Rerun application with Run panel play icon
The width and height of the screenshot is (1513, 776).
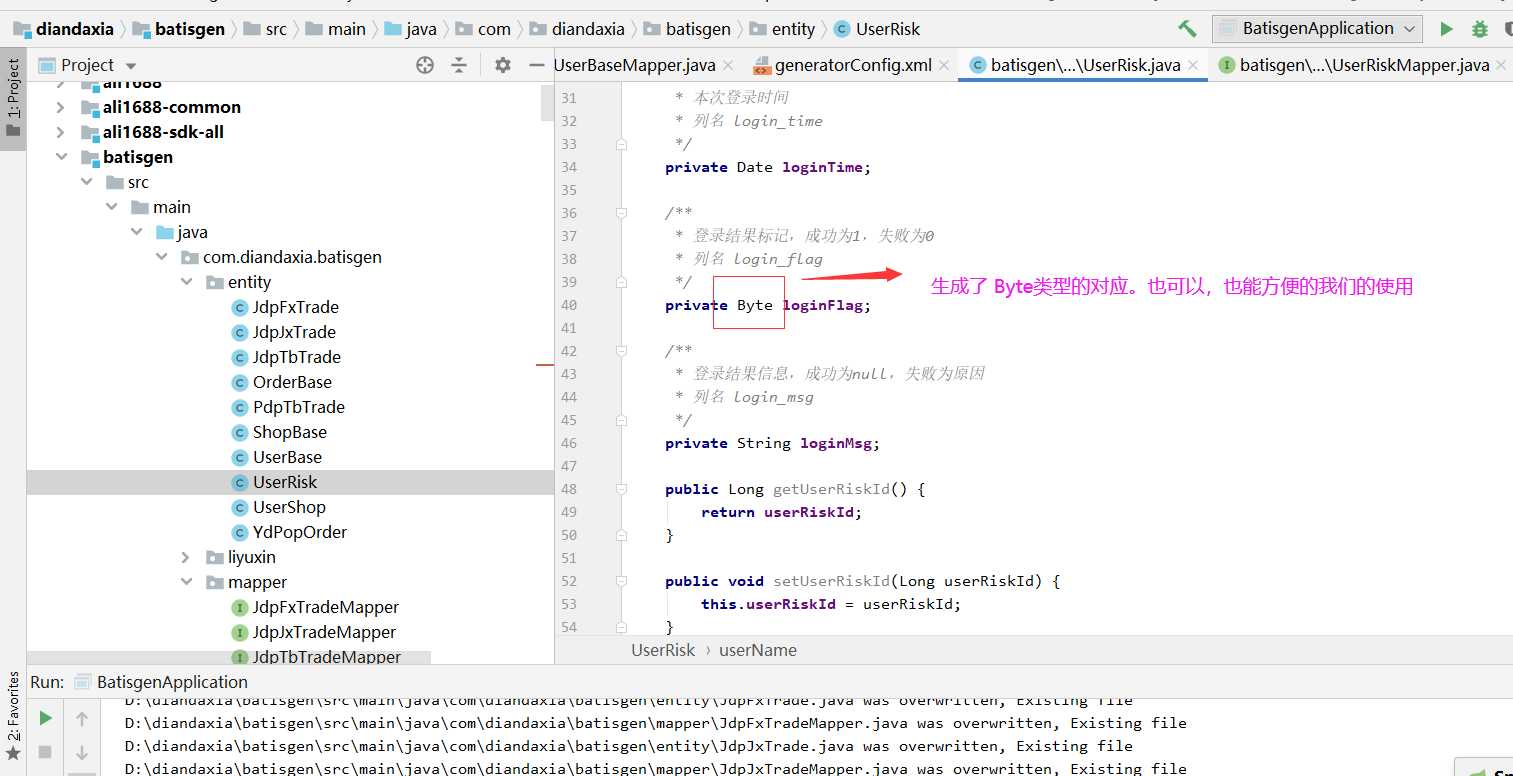pyautogui.click(x=45, y=719)
